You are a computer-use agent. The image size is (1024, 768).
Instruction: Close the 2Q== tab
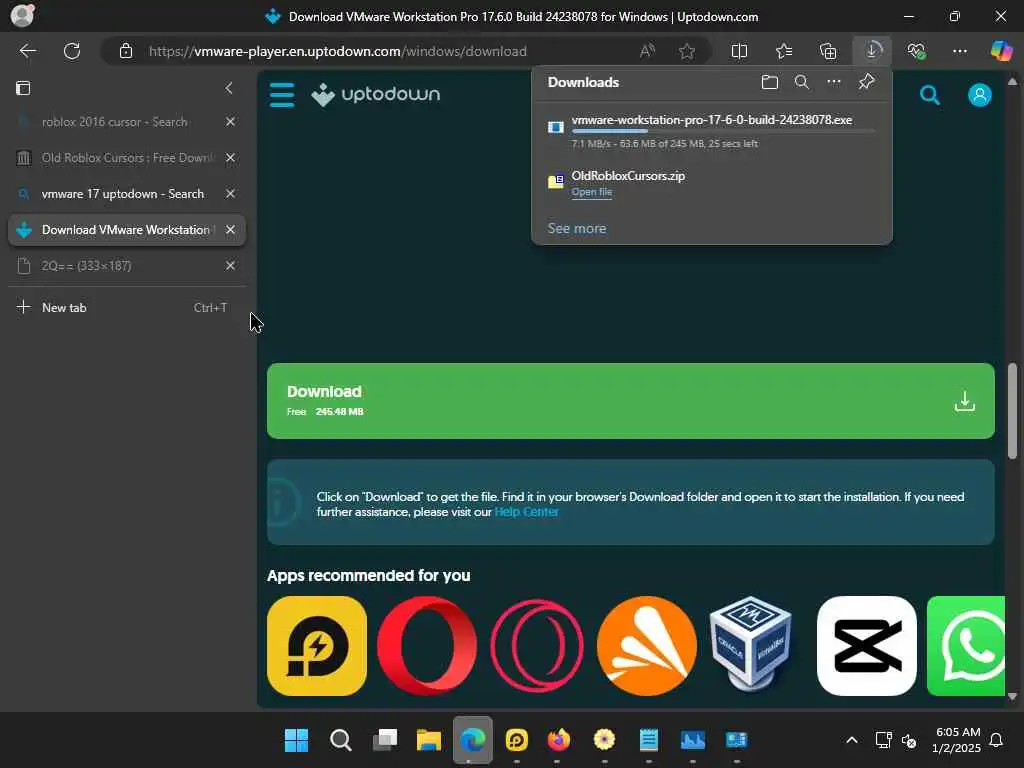pos(230,266)
